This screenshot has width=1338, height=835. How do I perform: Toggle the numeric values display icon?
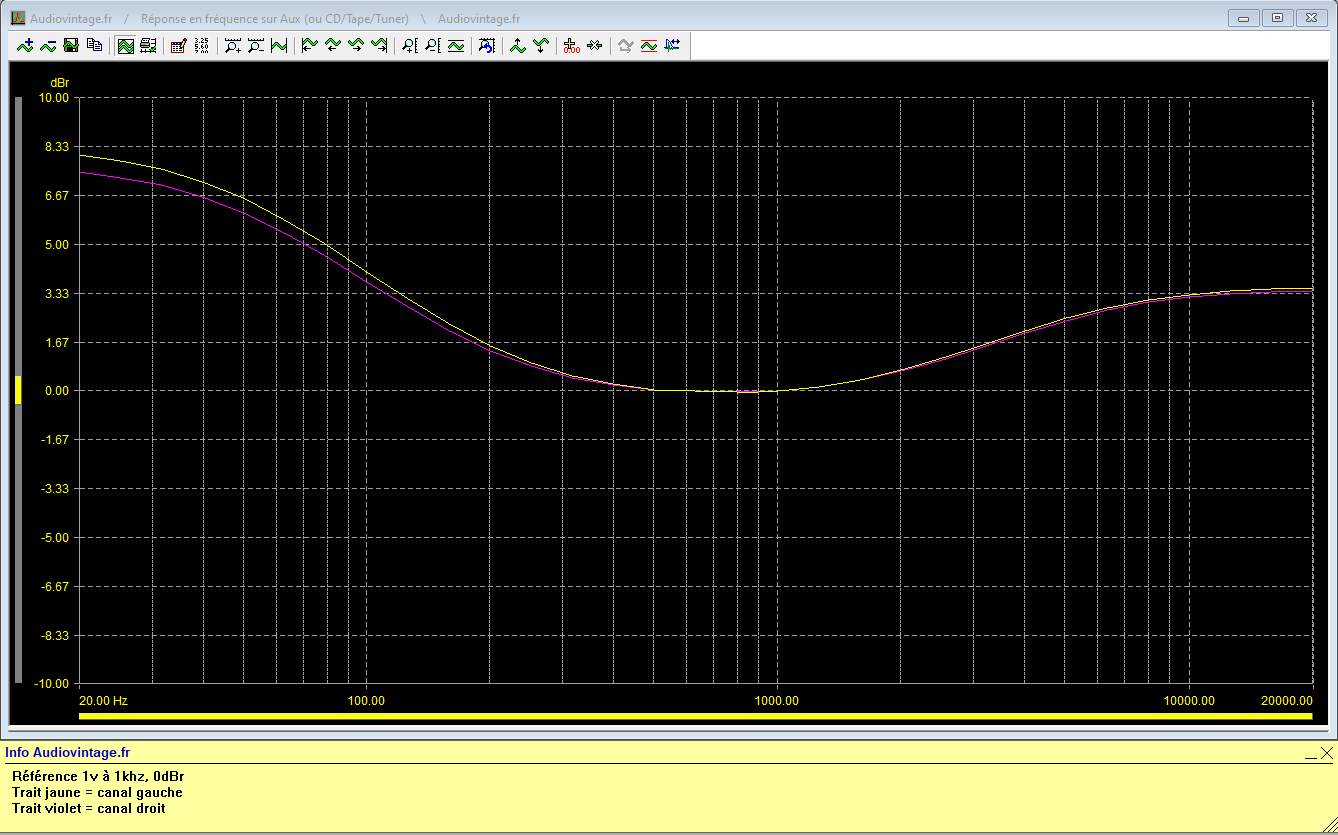pos(202,45)
